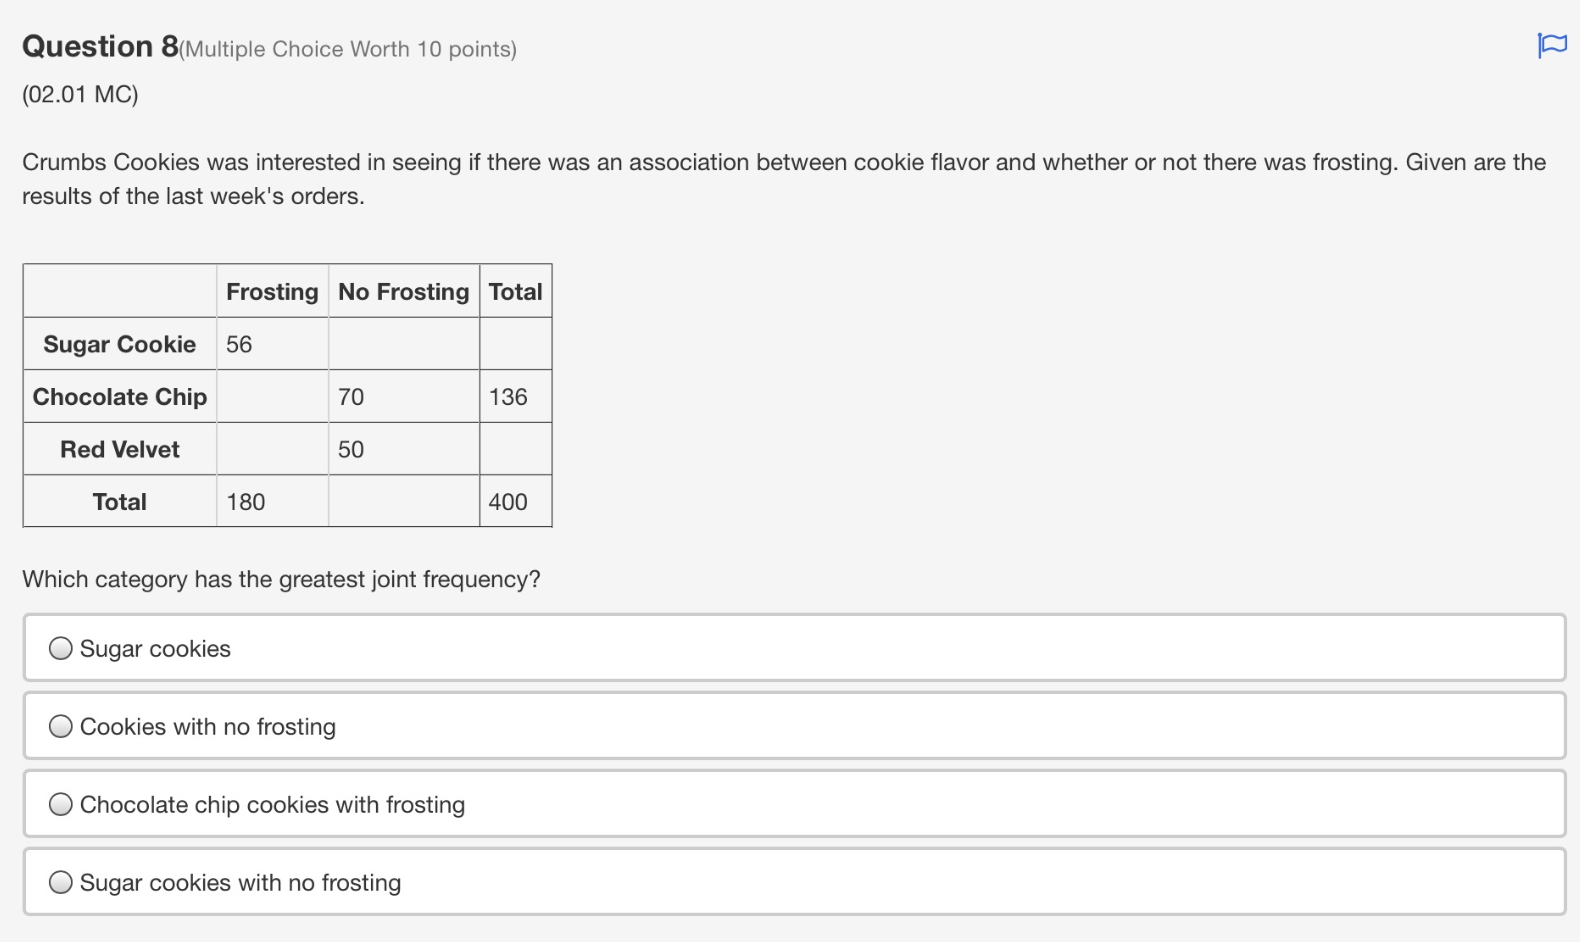The height and width of the screenshot is (942, 1580).
Task: Click the cell containing 70
Action: tap(350, 396)
